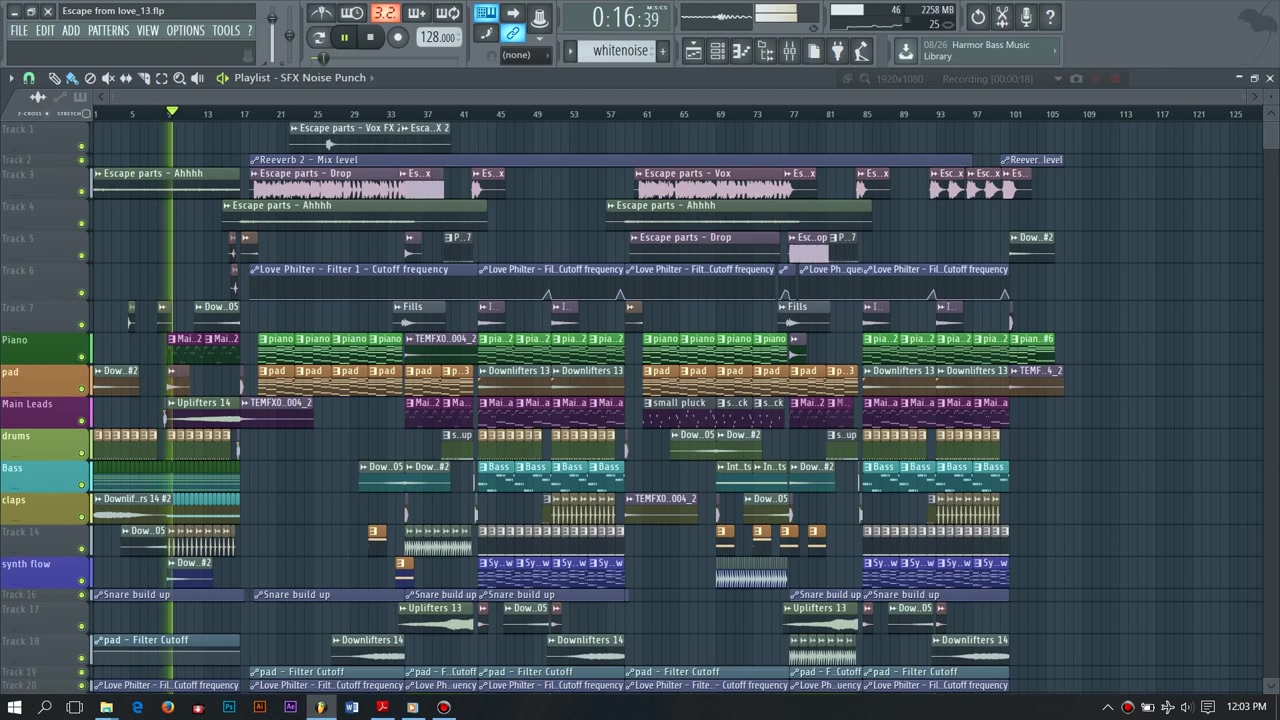Open the TOOLS menu
1280x720 pixels.
[x=226, y=31]
